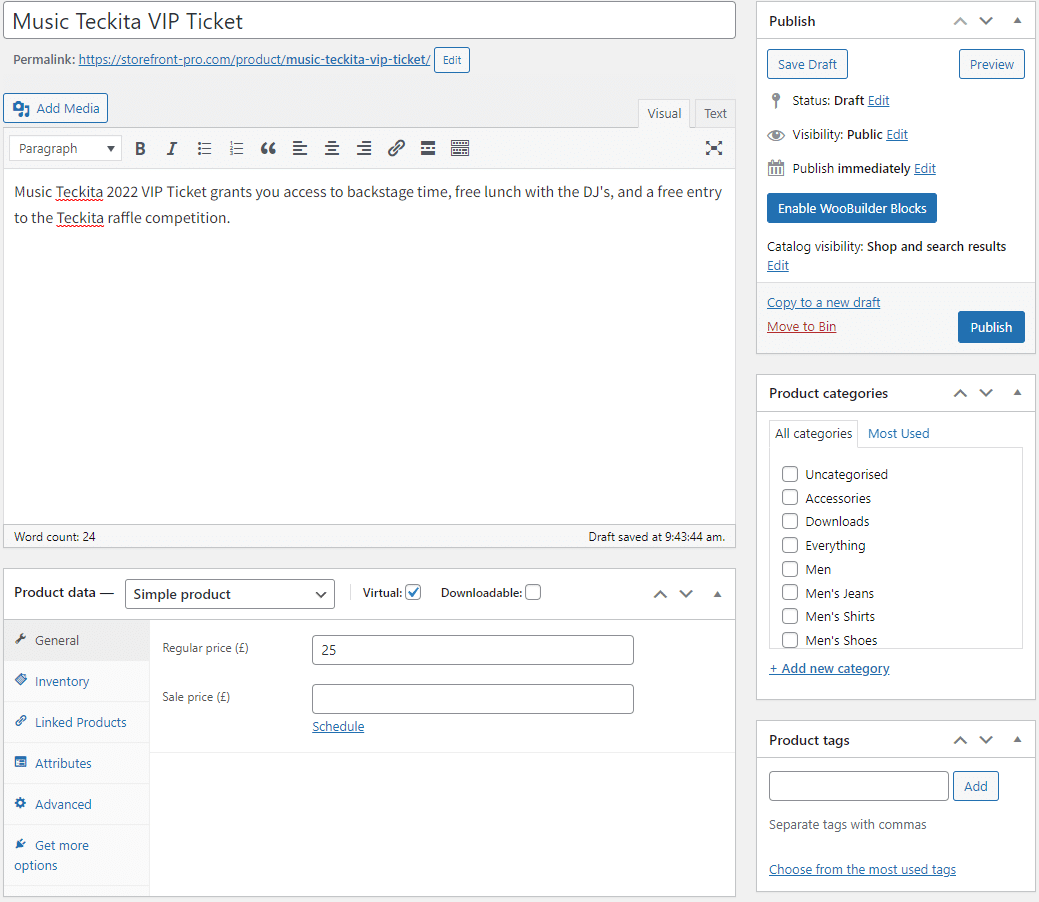Click the blue Publish button

991,327
